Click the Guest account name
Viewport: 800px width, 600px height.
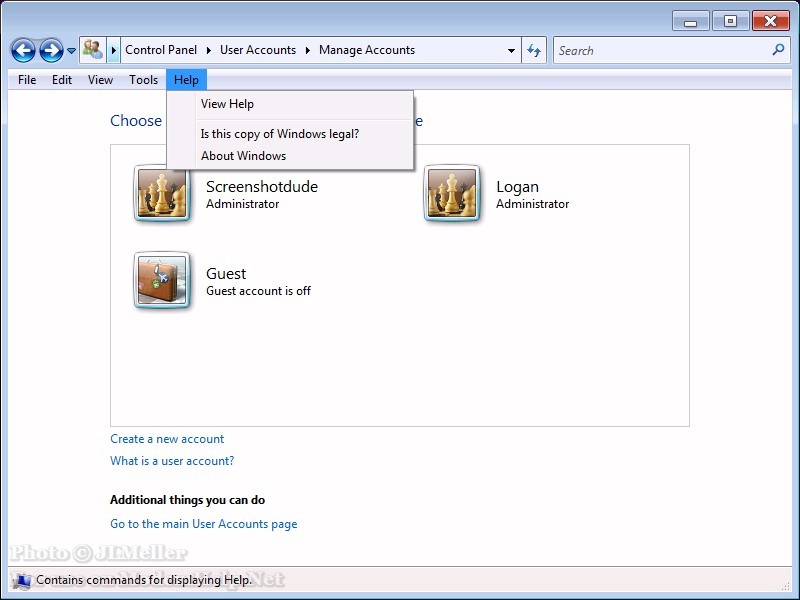226,274
